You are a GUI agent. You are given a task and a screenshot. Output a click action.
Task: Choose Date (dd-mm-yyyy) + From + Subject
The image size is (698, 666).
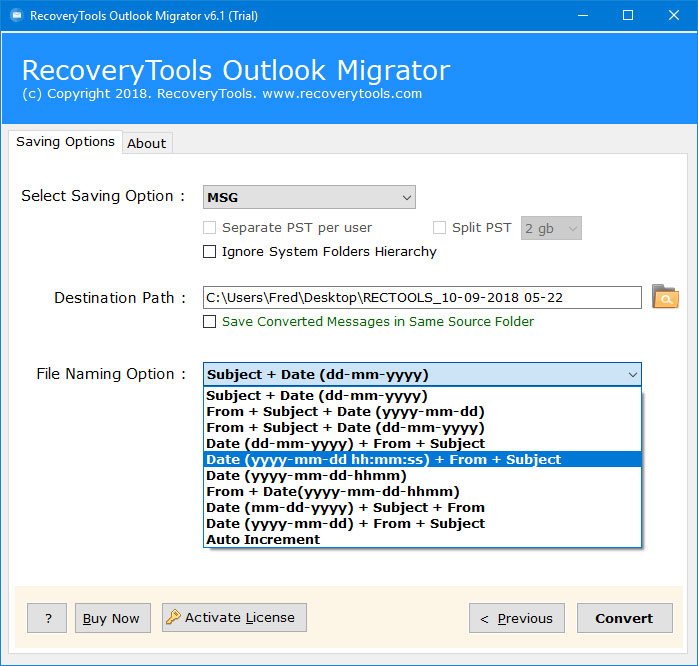pos(422,443)
